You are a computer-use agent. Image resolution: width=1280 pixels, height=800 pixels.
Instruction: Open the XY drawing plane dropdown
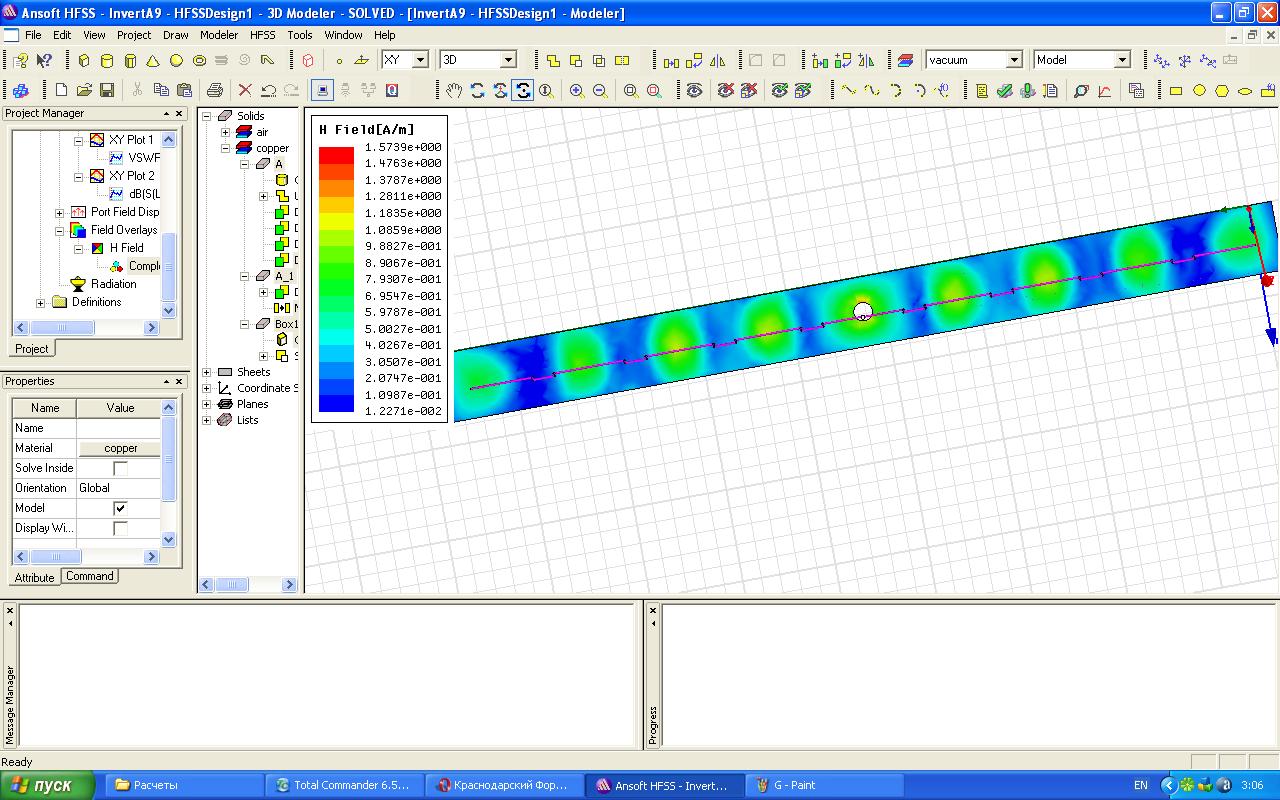(x=420, y=60)
